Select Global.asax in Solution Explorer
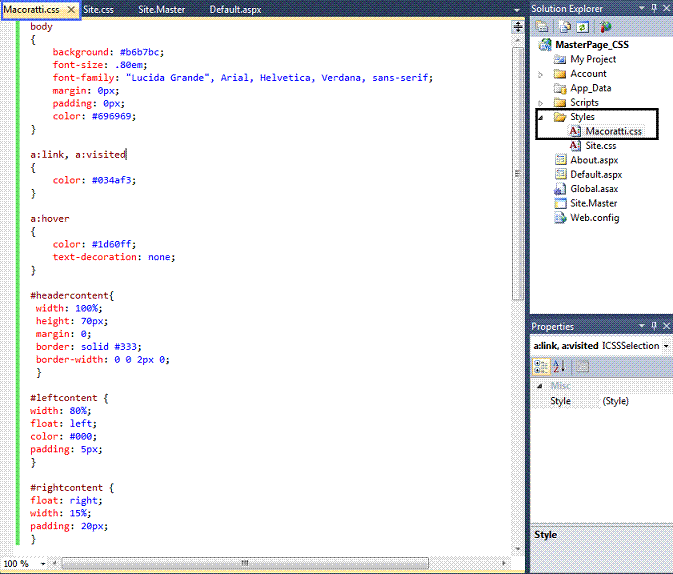The image size is (673, 574). (596, 189)
